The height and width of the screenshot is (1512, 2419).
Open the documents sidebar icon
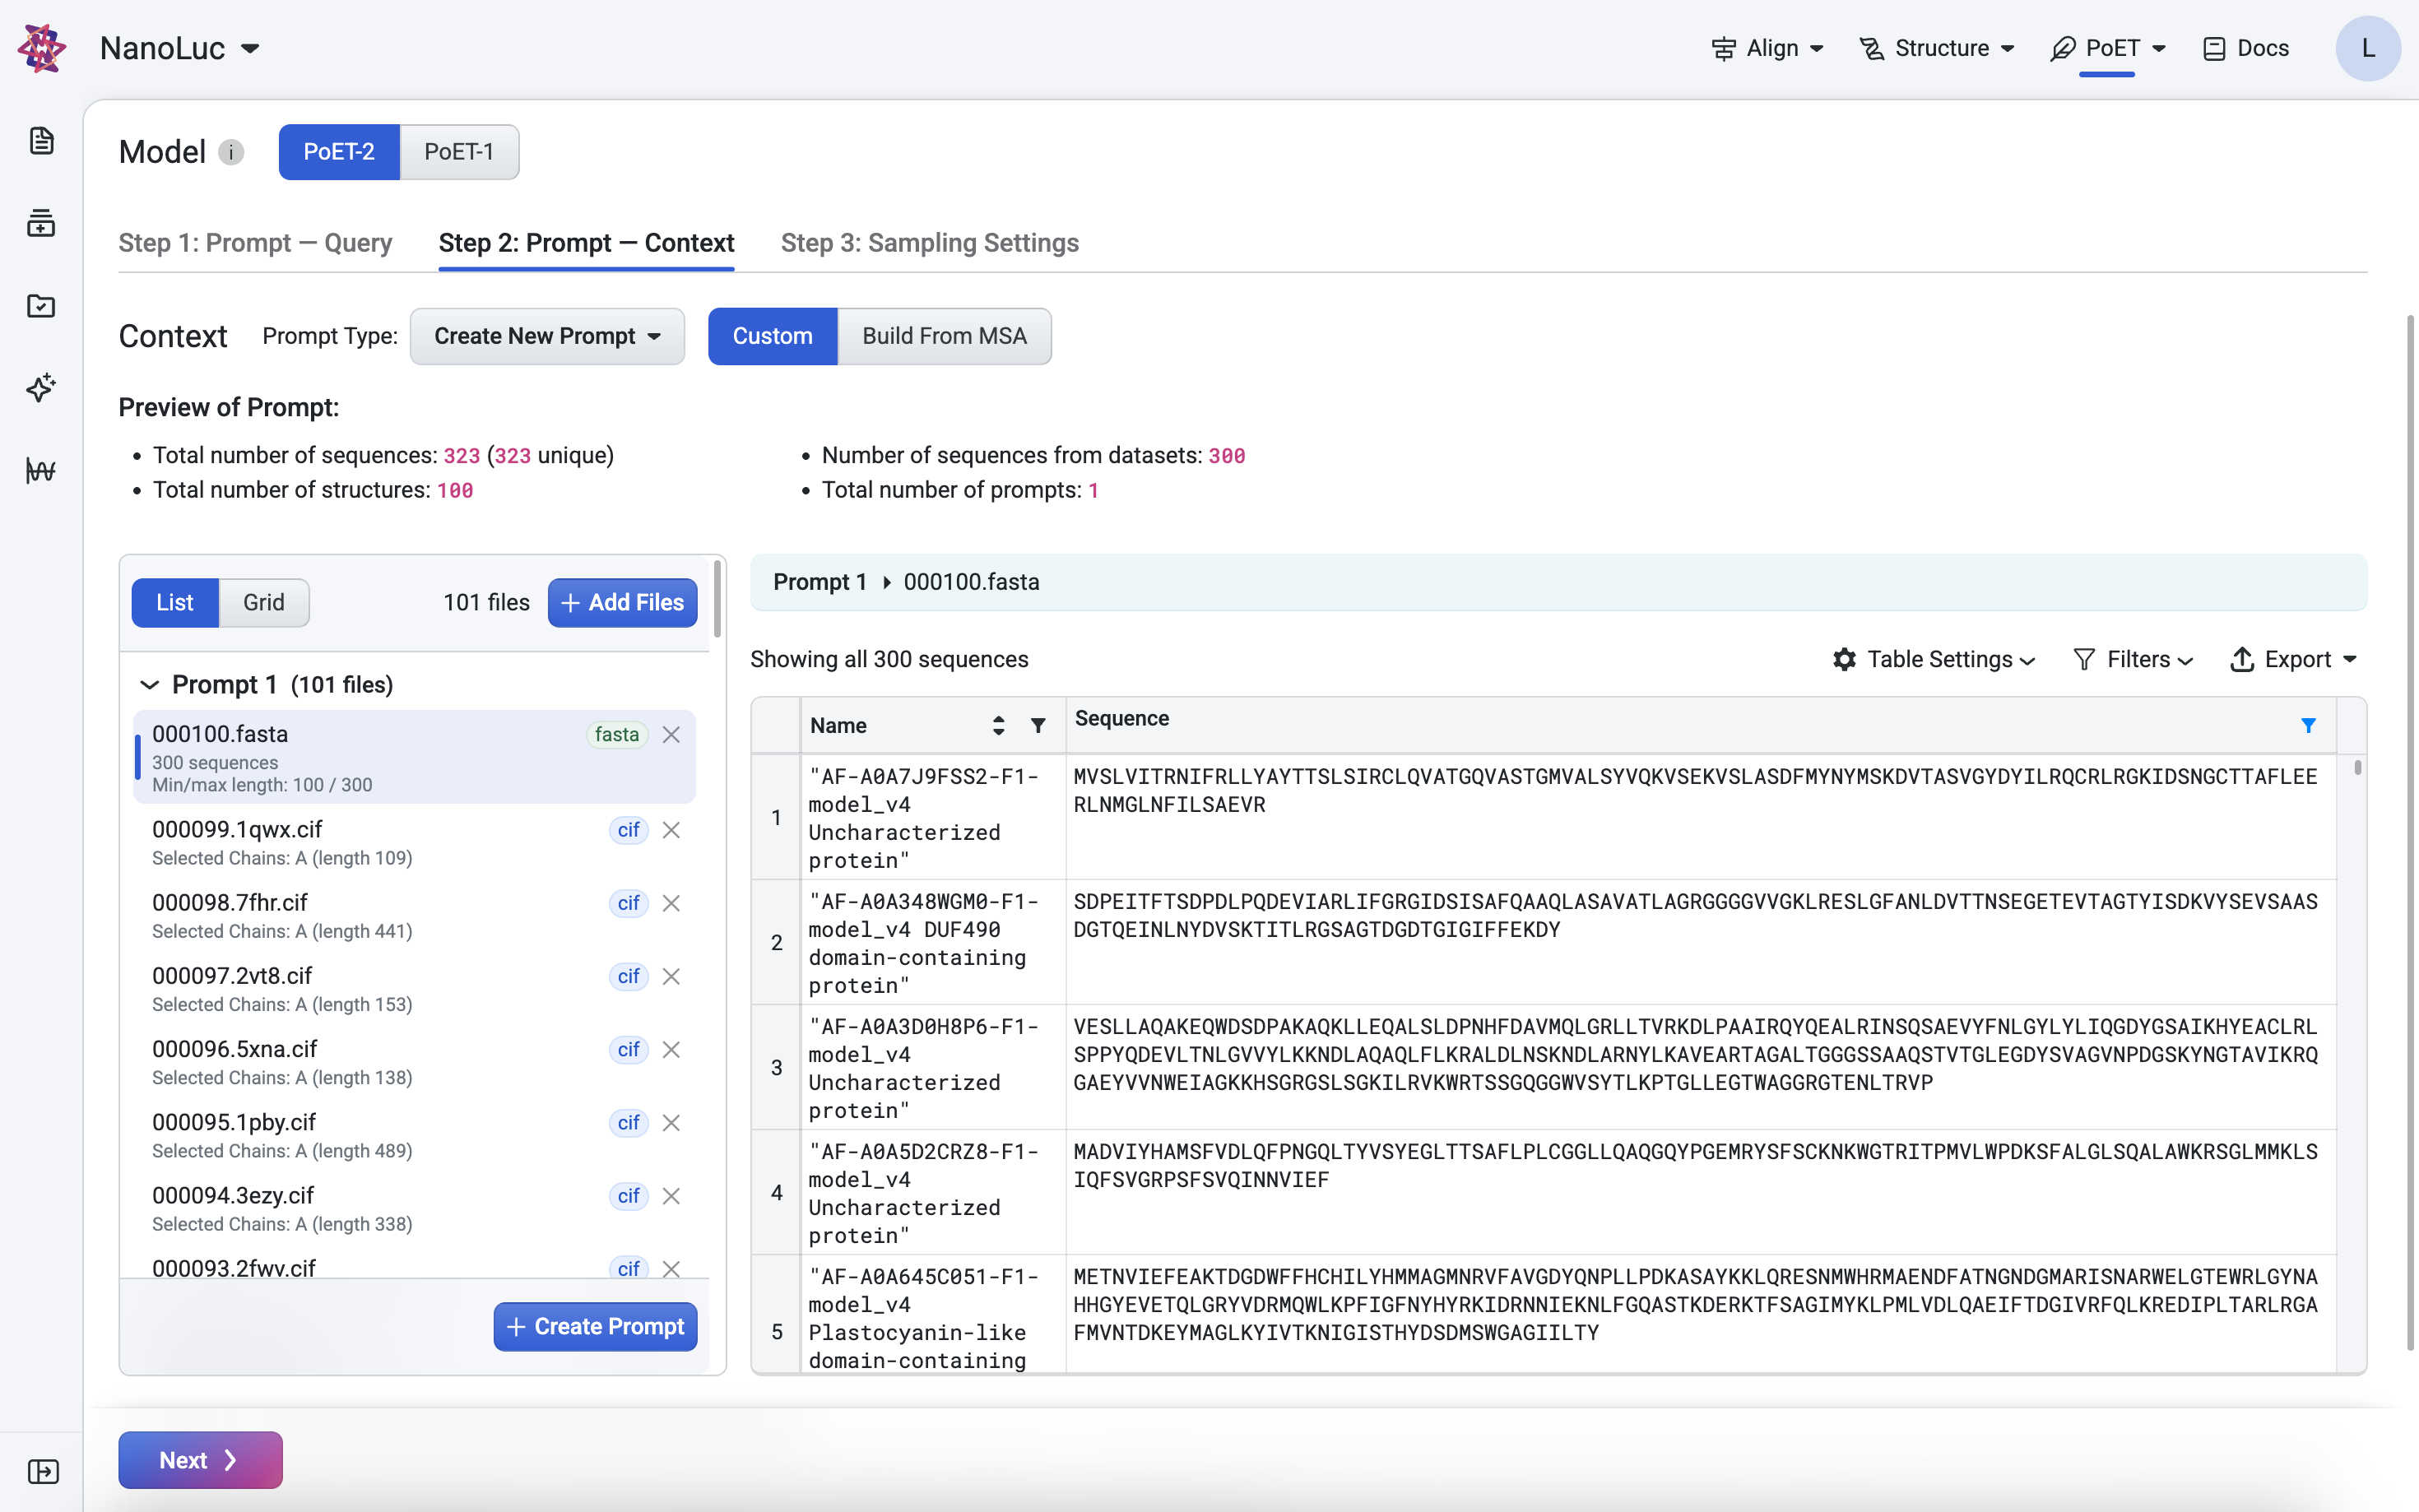(x=41, y=141)
